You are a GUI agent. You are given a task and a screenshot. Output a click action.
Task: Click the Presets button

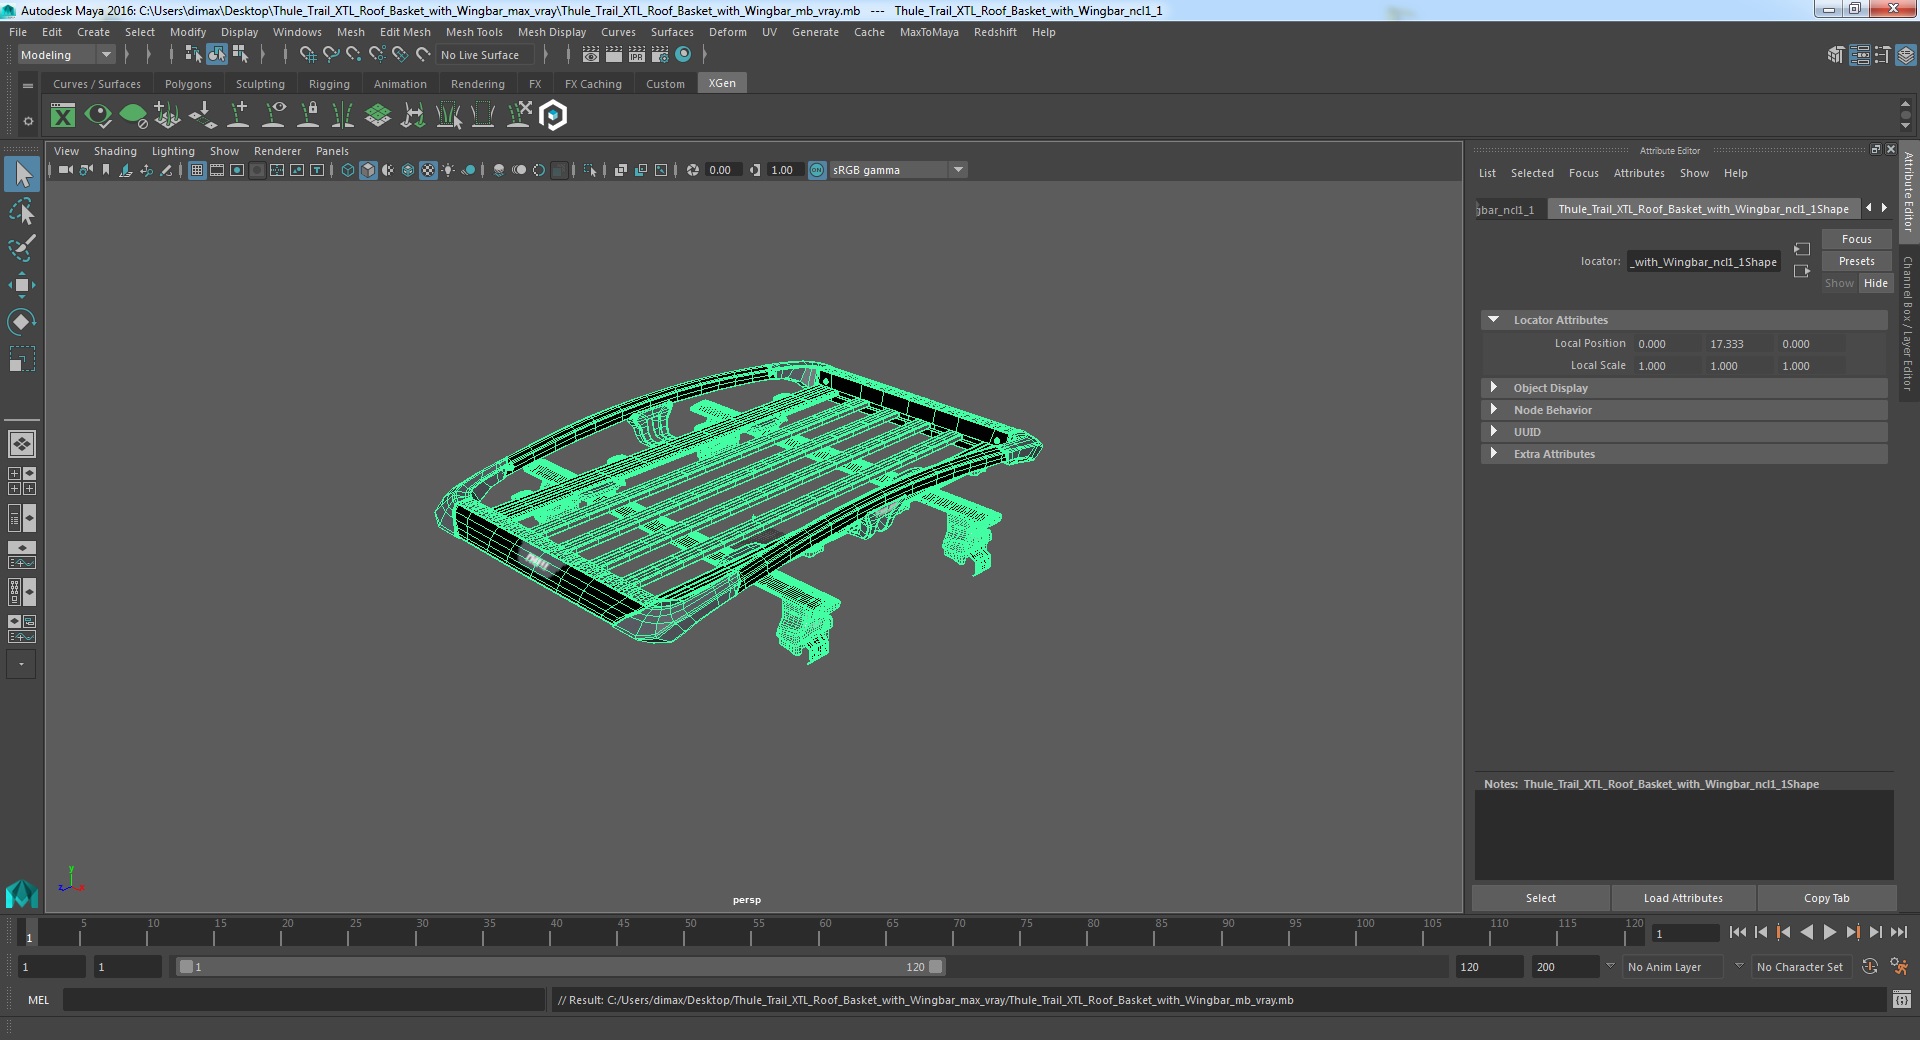coord(1857,261)
